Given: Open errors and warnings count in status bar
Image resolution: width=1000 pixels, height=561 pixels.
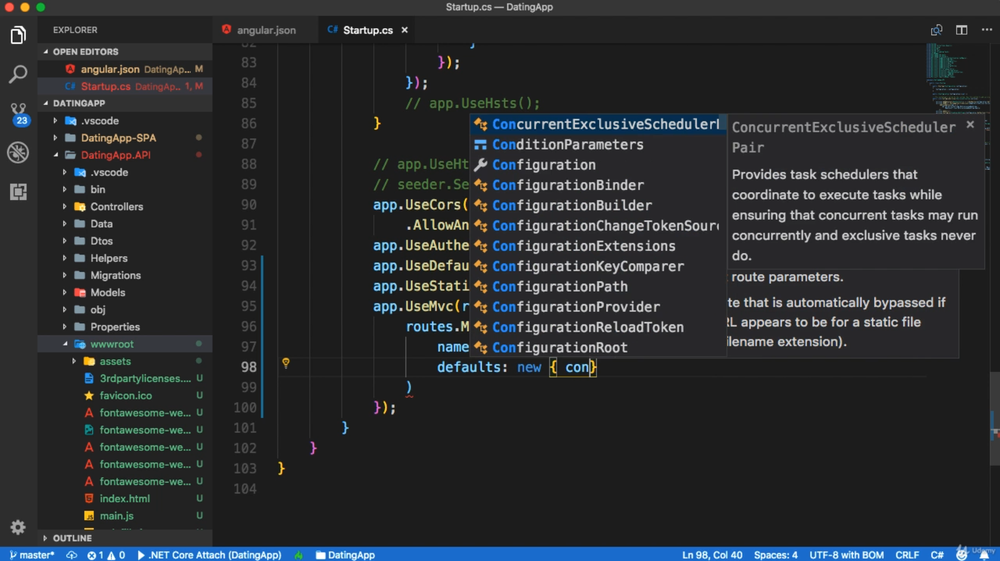Looking at the screenshot, I should point(106,555).
